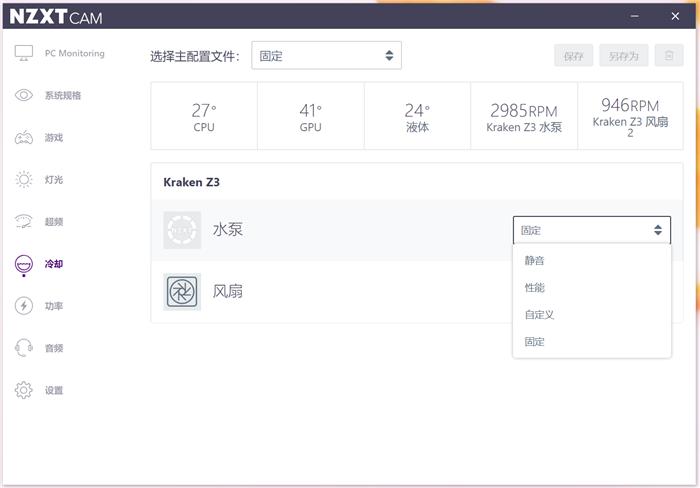Click the 风扇 fan icon
700x488 pixels.
tap(182, 292)
